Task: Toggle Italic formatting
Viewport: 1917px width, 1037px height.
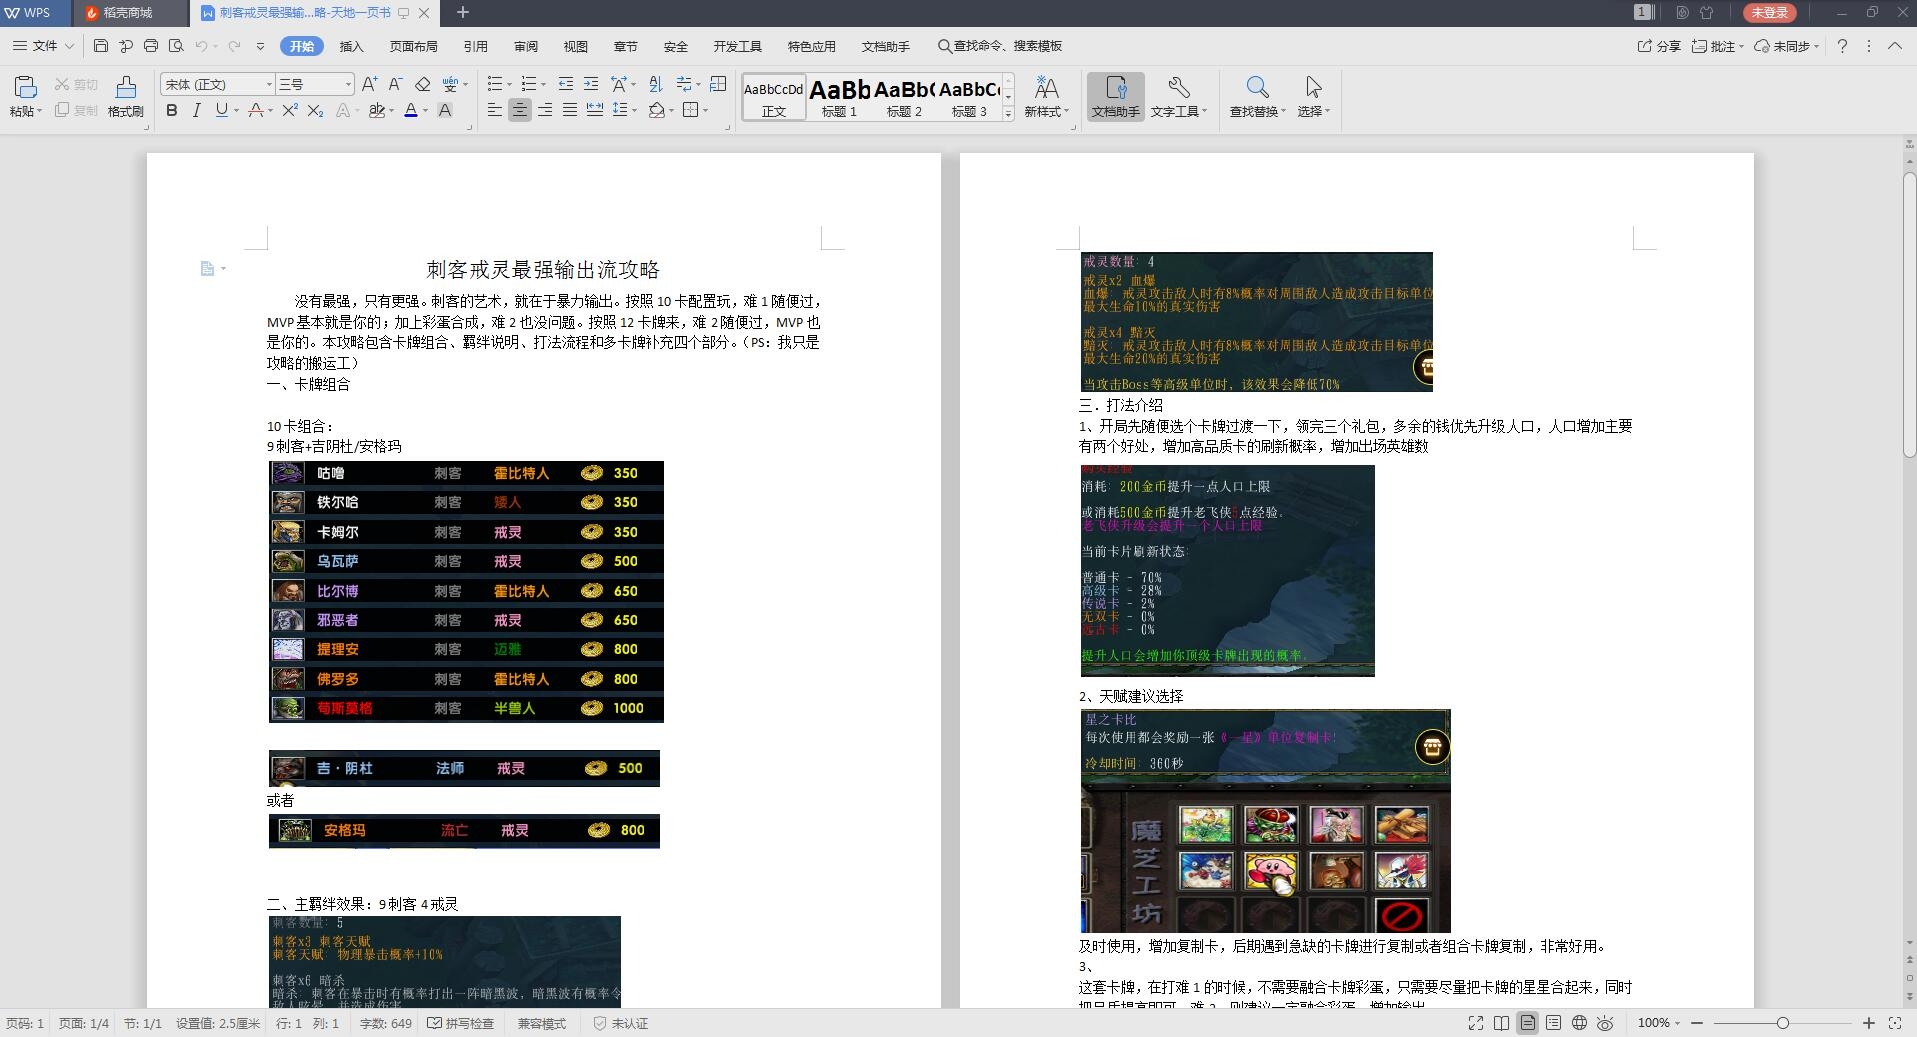Action: [x=196, y=110]
